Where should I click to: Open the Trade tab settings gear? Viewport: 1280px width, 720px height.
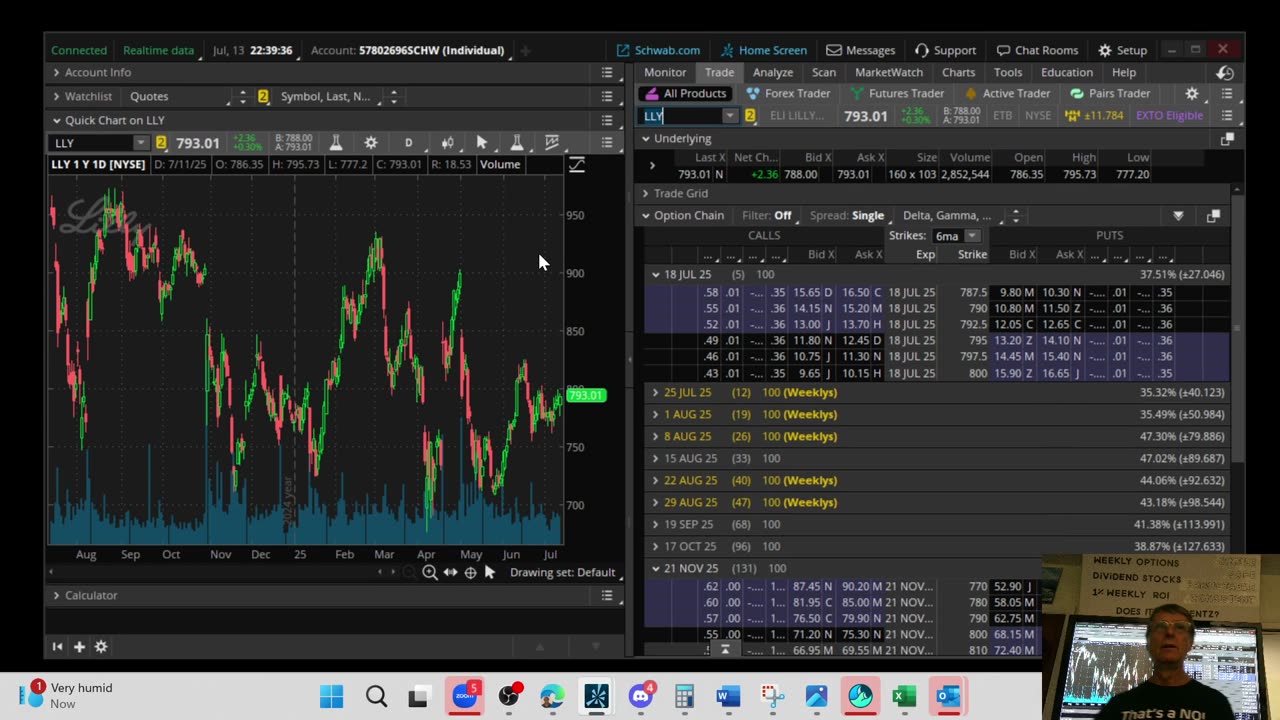1191,93
